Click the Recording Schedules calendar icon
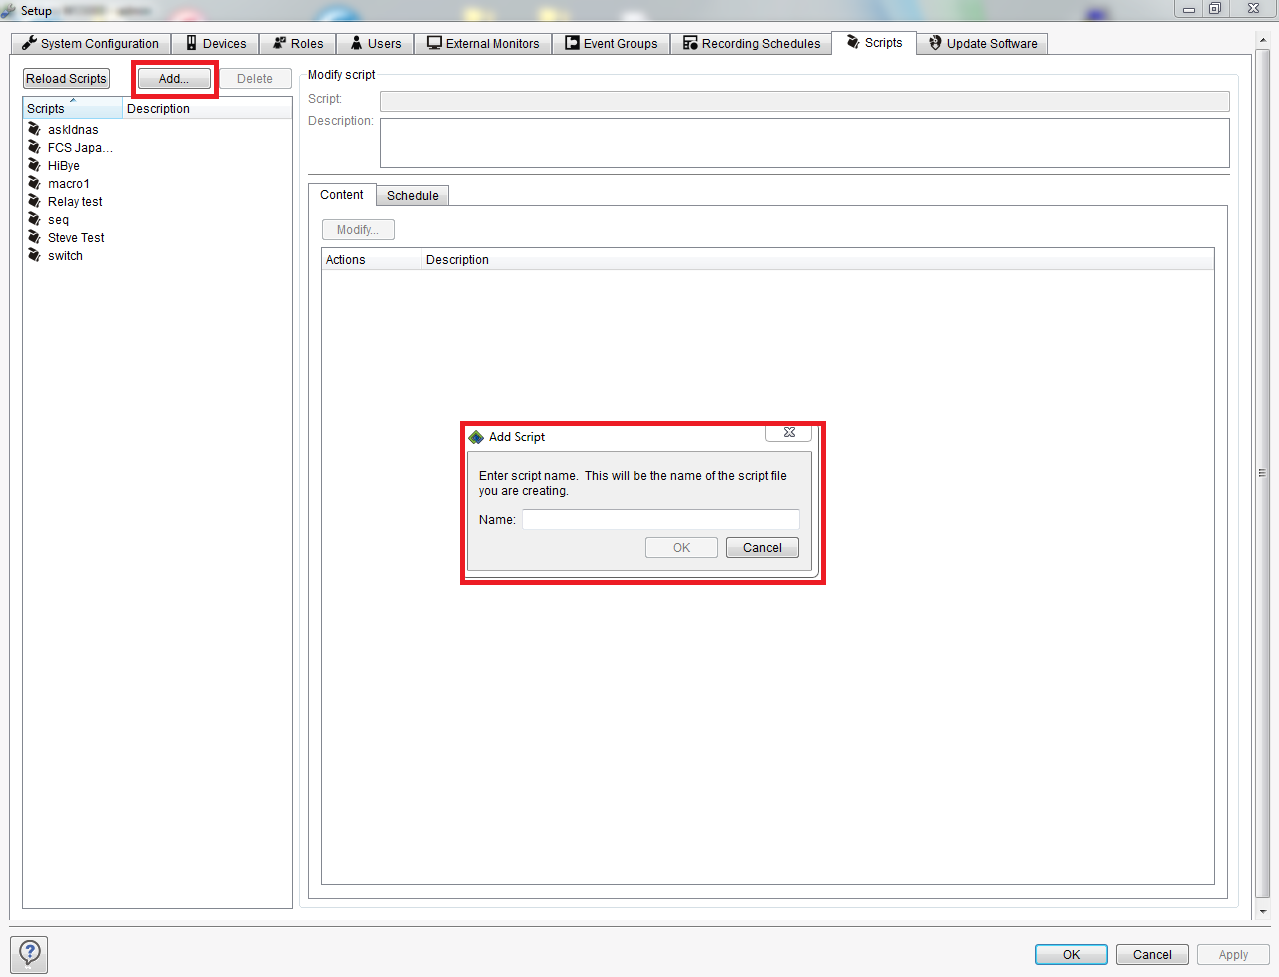This screenshot has height=977, width=1279. tap(689, 43)
